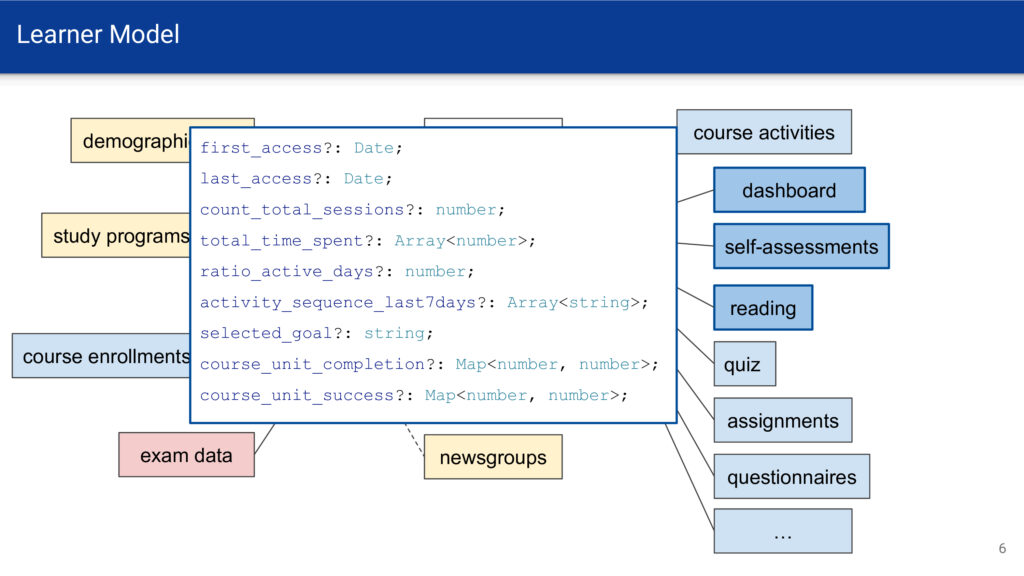Click the 'newsgroups' box
Viewport: 1024px width, 576px height.
493,457
